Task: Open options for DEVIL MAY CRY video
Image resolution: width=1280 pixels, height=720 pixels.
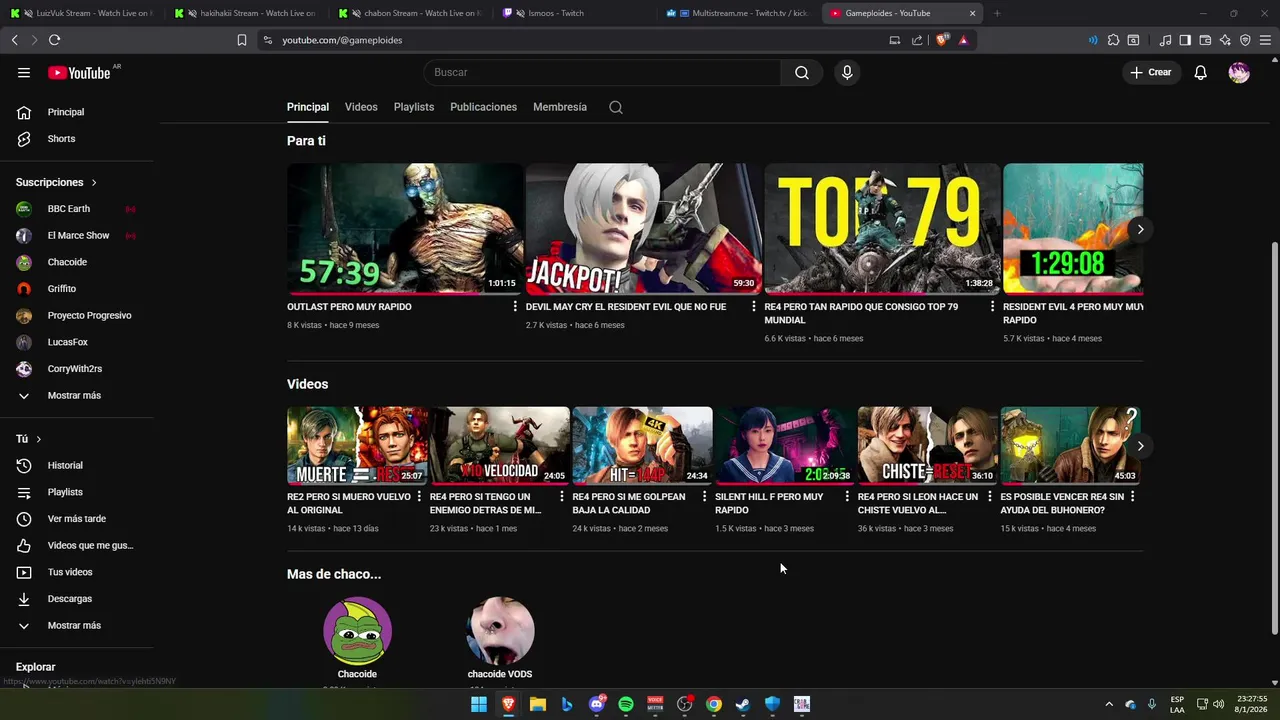Action: (754, 306)
